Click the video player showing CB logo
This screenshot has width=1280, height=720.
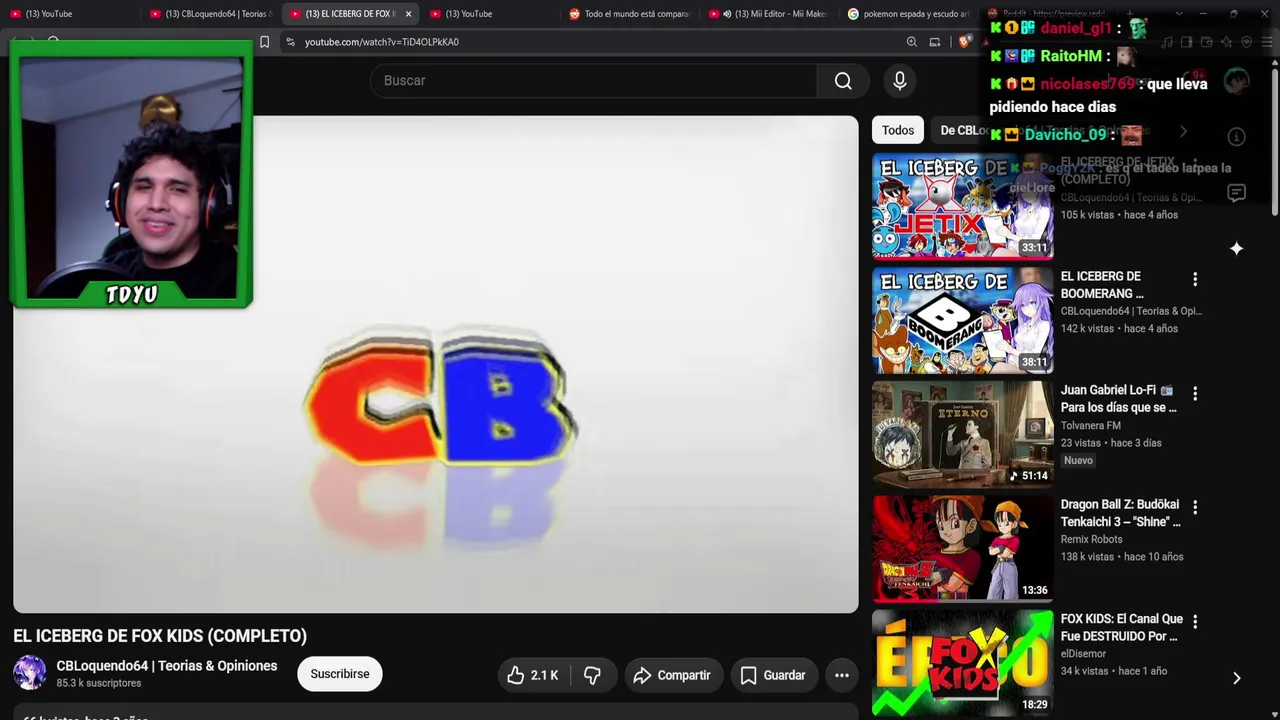(x=436, y=364)
